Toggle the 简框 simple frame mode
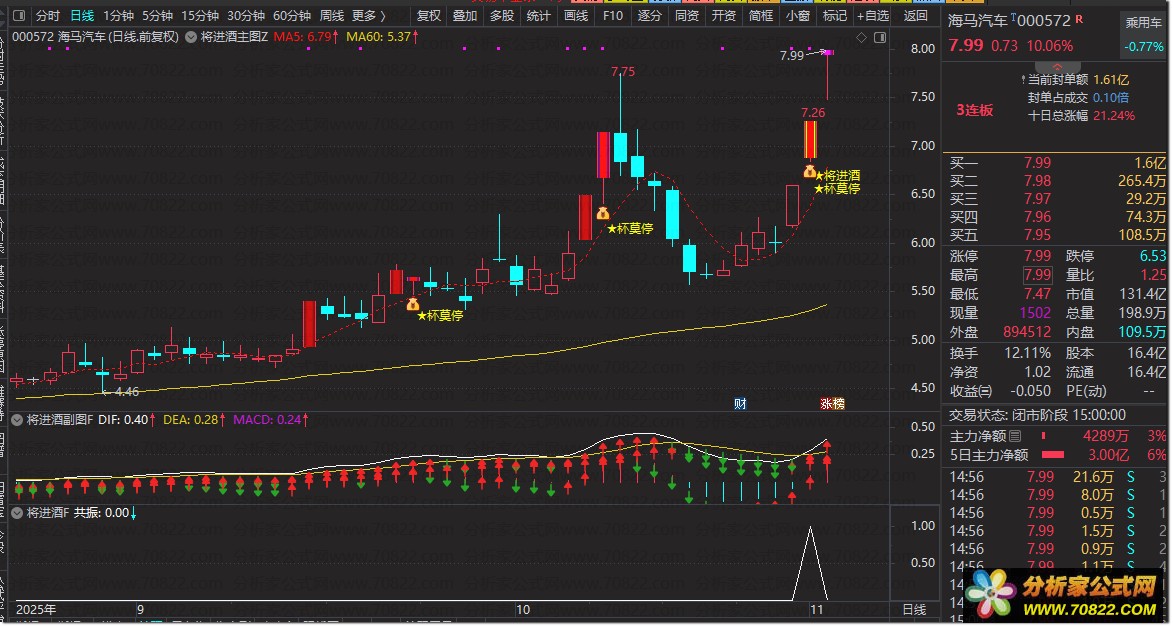Image resolution: width=1173 pixels, height=626 pixels. click(x=760, y=16)
